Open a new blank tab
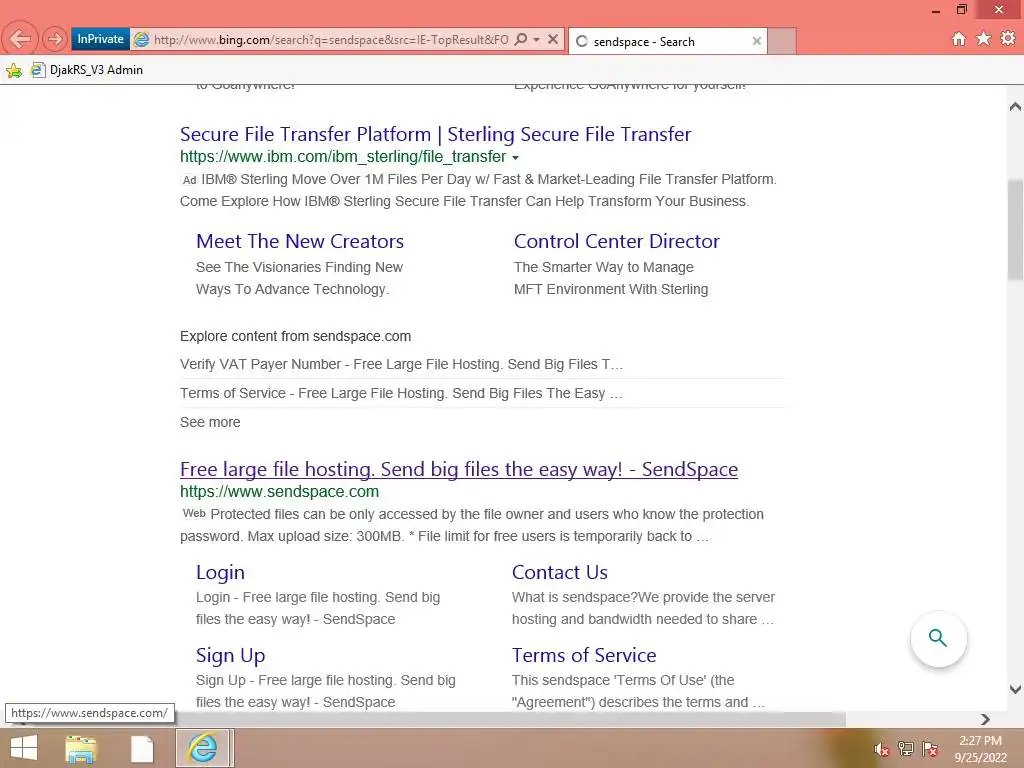 pos(782,41)
